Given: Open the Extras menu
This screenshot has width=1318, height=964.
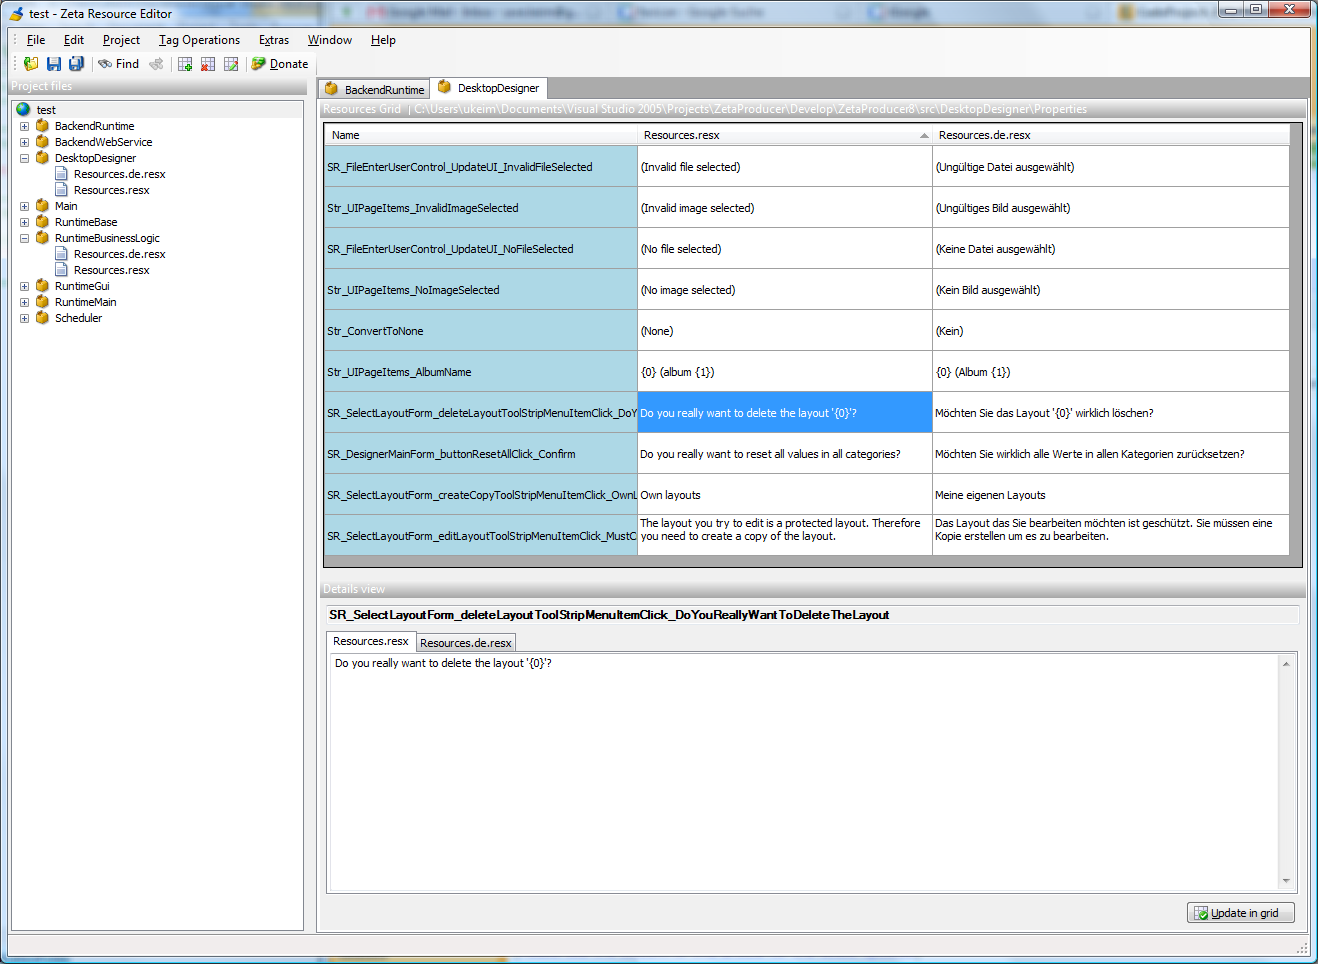Looking at the screenshot, I should [x=274, y=40].
